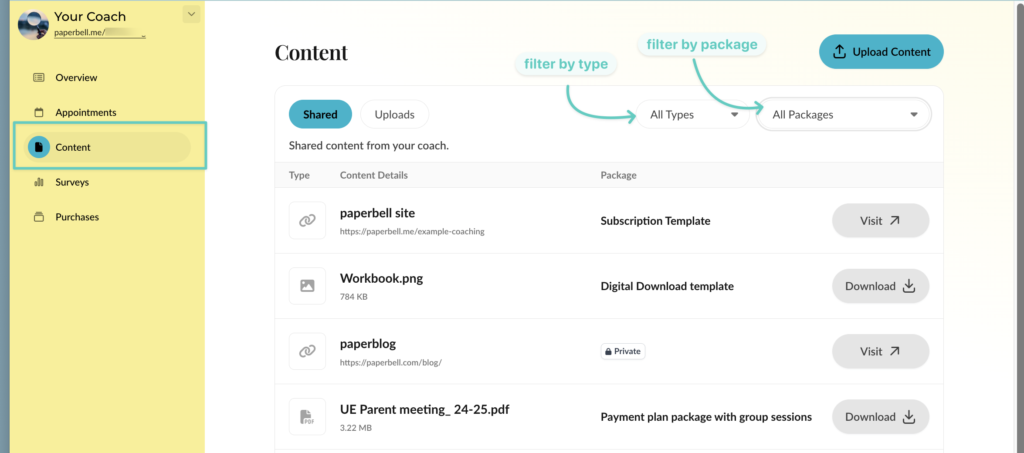Download UE Parent meeting PDF

pos(880,417)
